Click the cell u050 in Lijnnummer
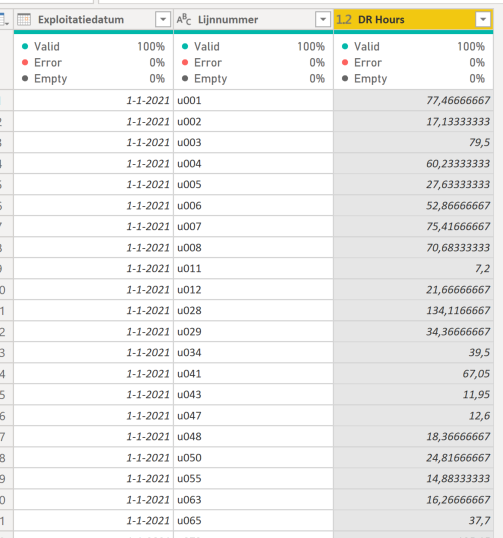 point(253,458)
